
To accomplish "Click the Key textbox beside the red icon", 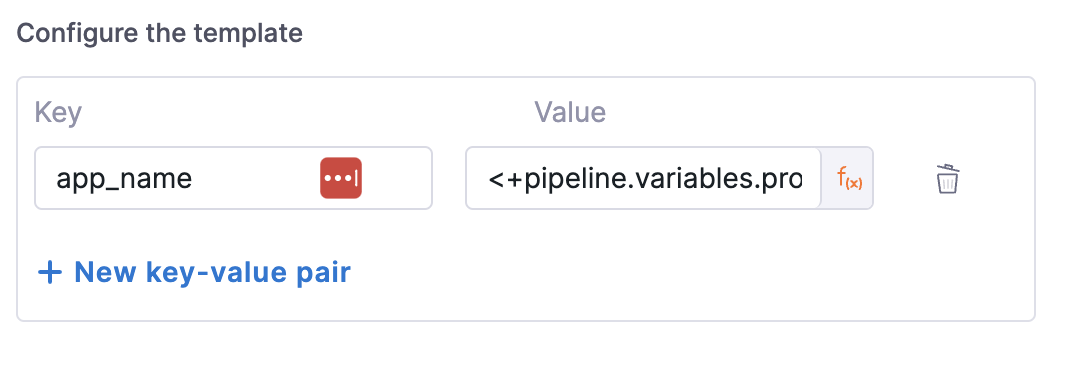I will [x=234, y=179].
